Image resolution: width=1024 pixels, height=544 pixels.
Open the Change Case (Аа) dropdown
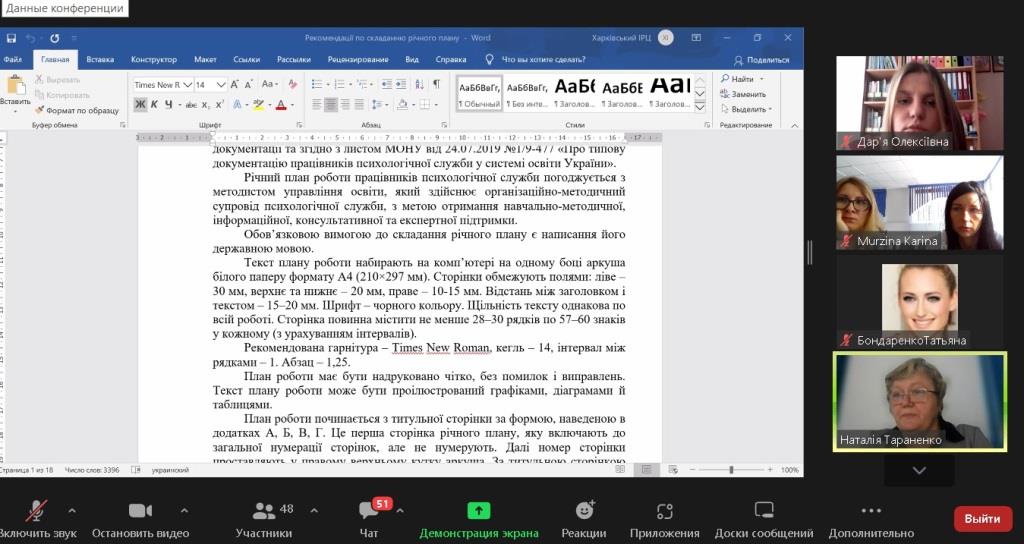coord(270,84)
